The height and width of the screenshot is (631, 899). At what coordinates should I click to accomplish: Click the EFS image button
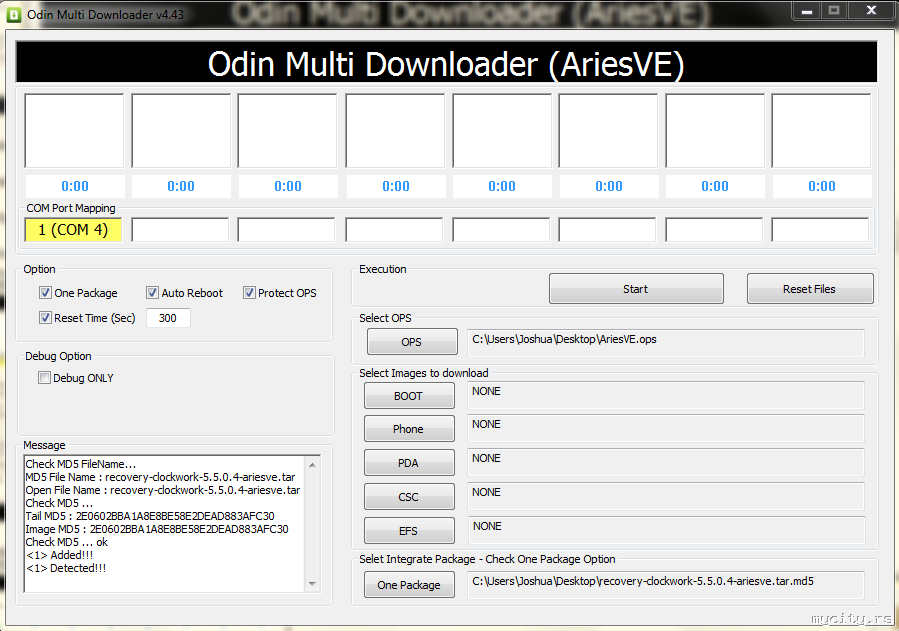(409, 531)
